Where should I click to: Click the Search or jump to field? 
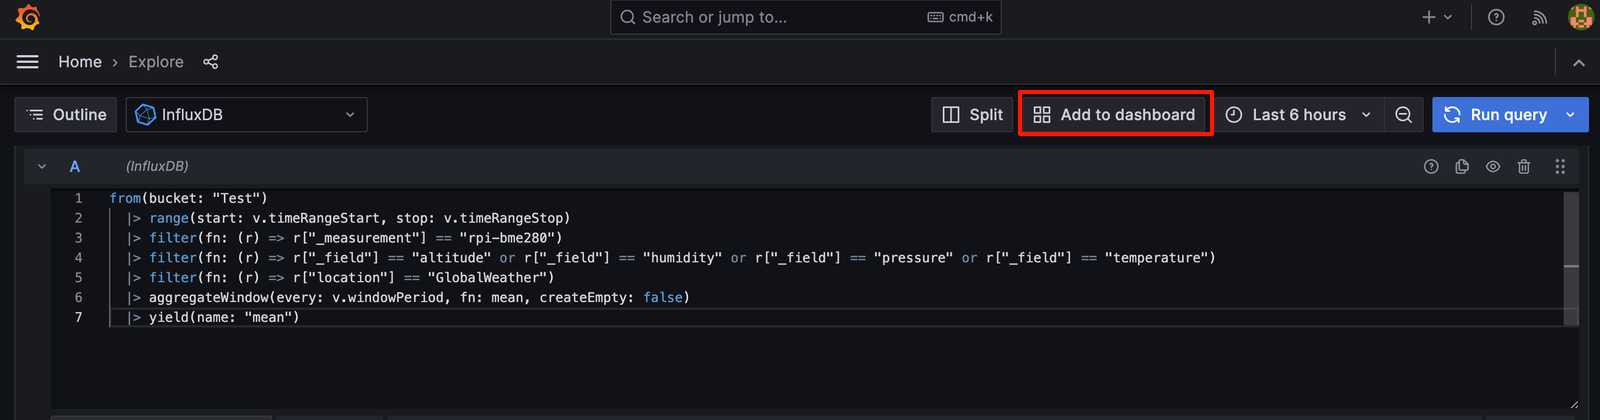(x=806, y=17)
